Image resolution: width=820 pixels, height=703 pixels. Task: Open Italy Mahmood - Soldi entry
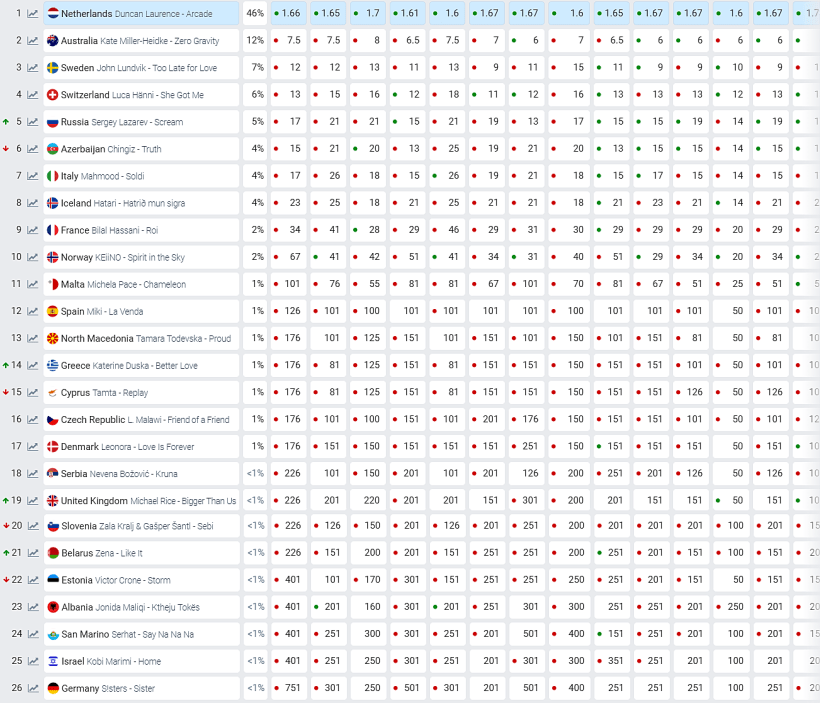coord(141,176)
